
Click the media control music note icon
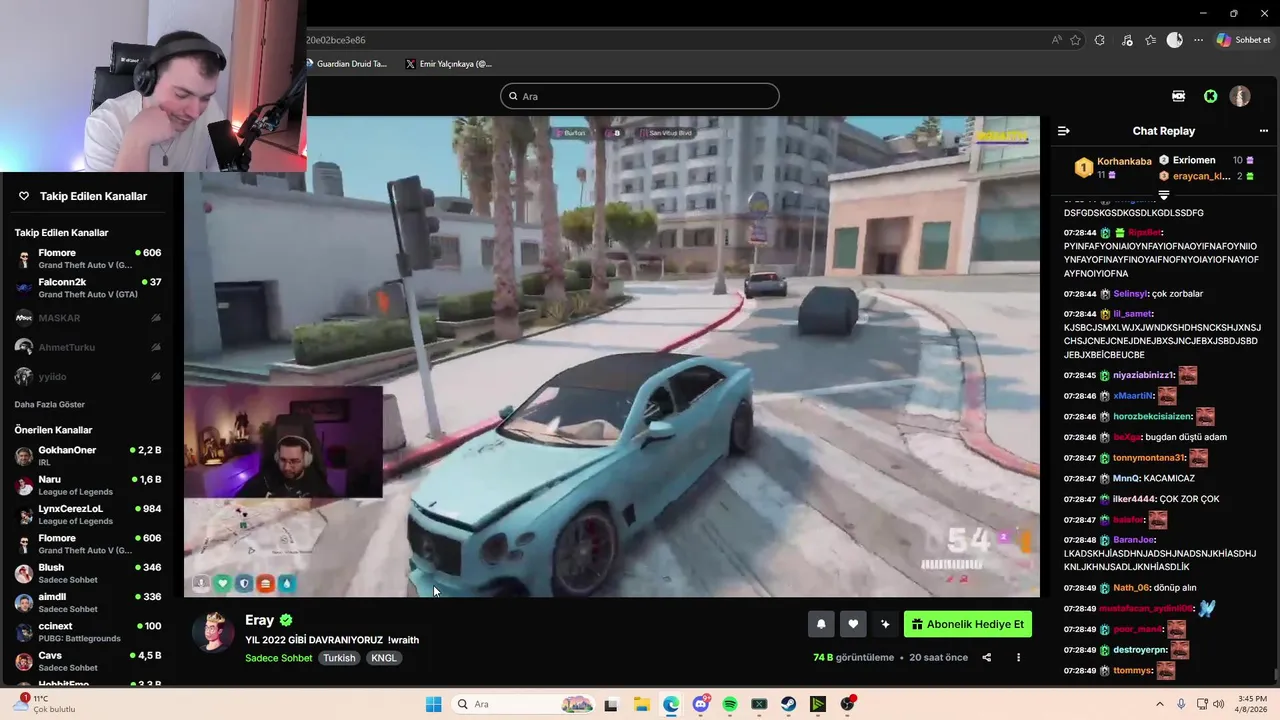point(1127,40)
